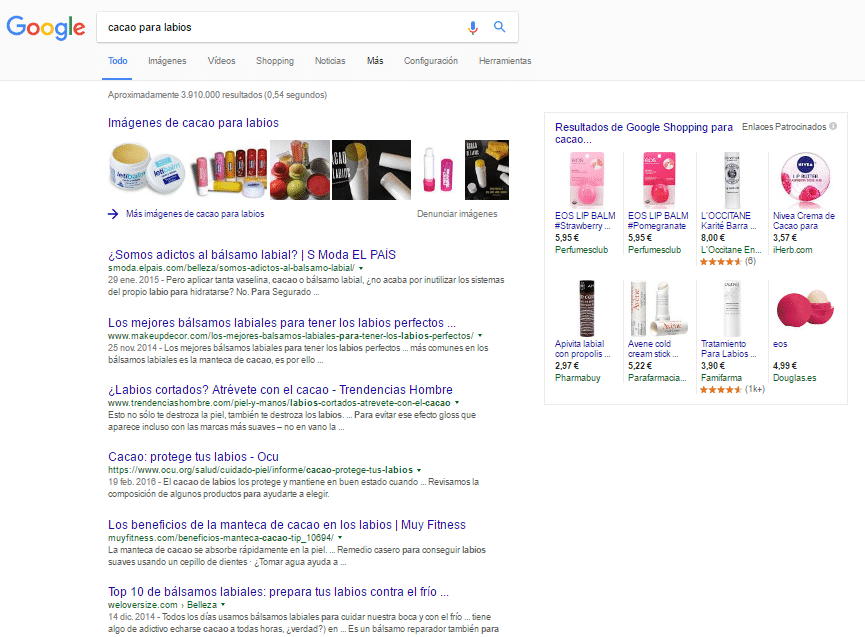Click the magnifying glass search button

(499, 26)
